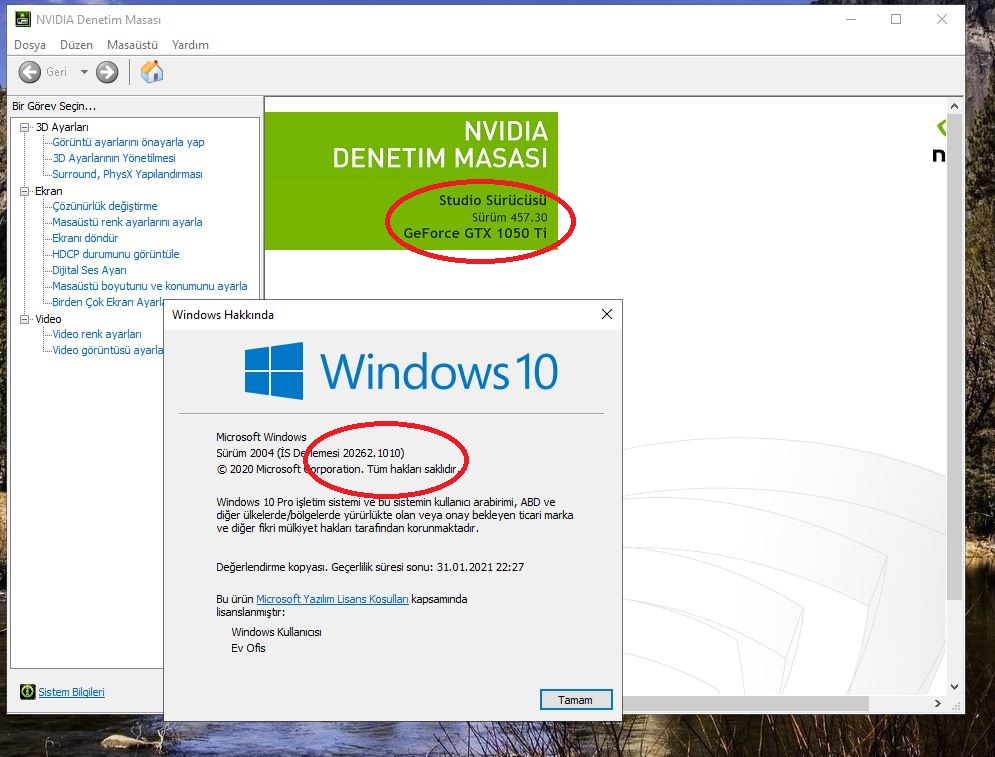Click the '© 2020 Microsoft Corporation' copyright line
Screen dimensions: 995x757
point(337,469)
